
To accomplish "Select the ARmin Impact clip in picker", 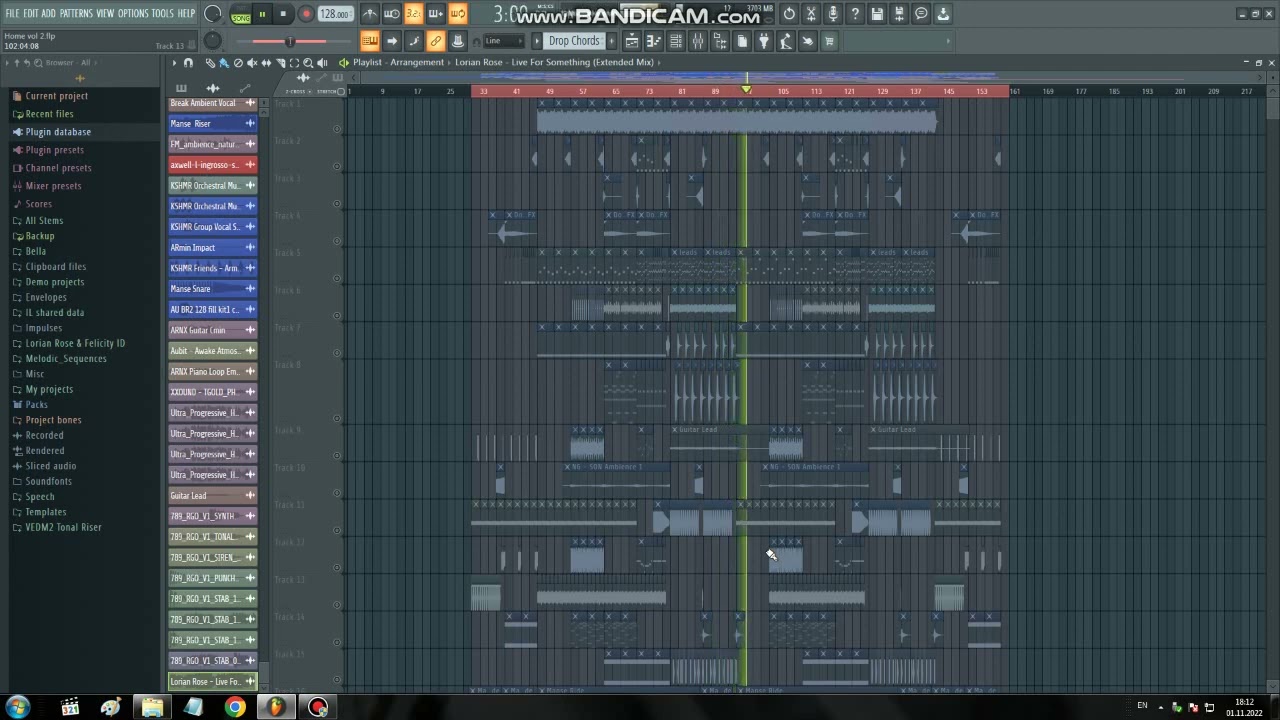I will [x=213, y=248].
